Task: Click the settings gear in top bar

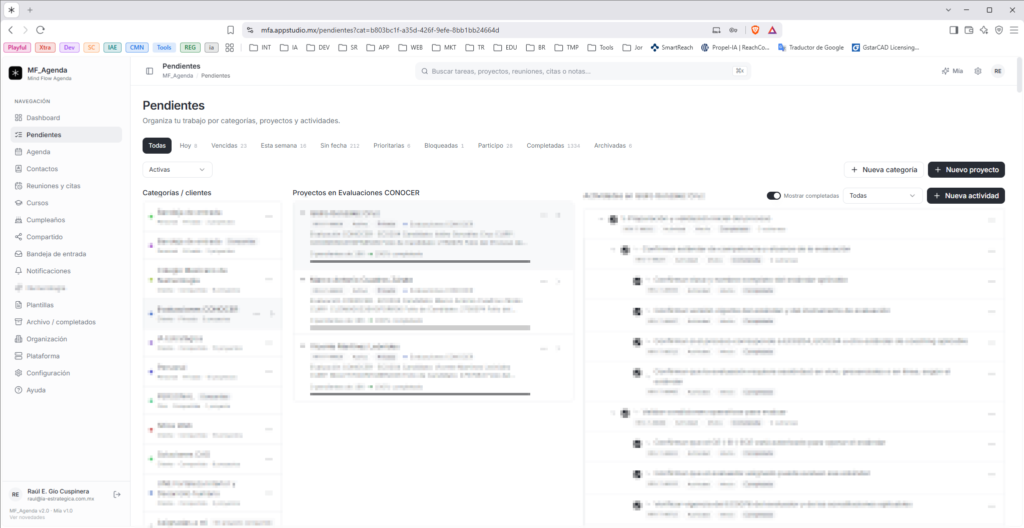Action: coord(978,71)
